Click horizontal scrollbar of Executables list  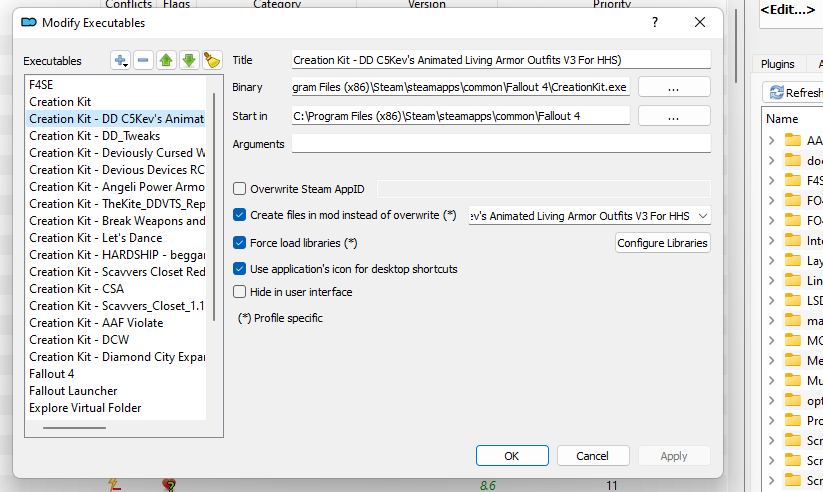click(x=75, y=428)
